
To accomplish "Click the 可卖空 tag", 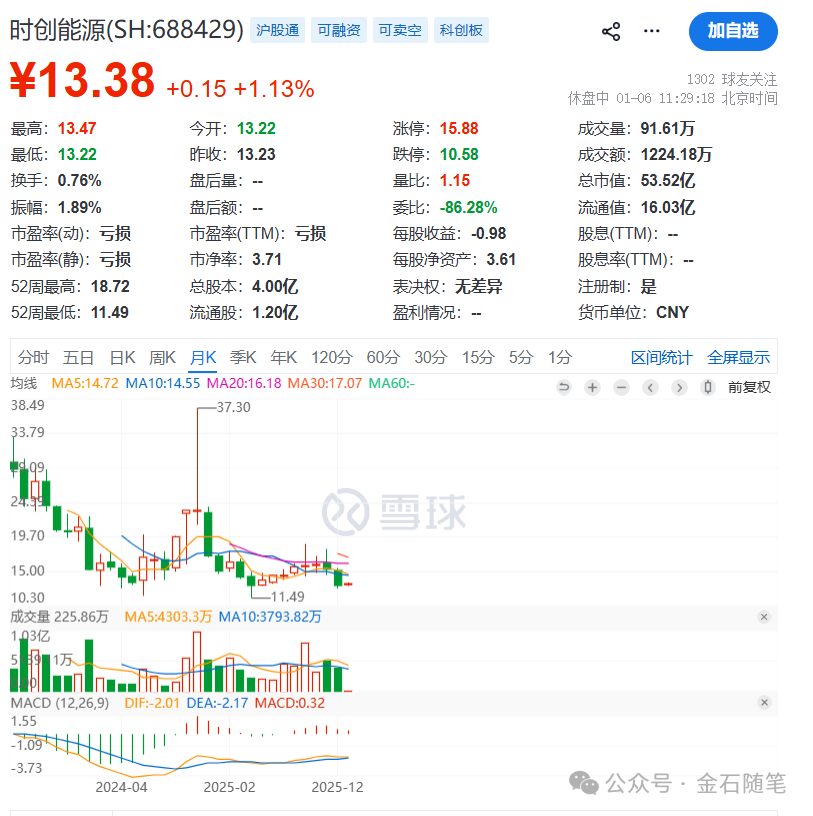I will point(400,30).
